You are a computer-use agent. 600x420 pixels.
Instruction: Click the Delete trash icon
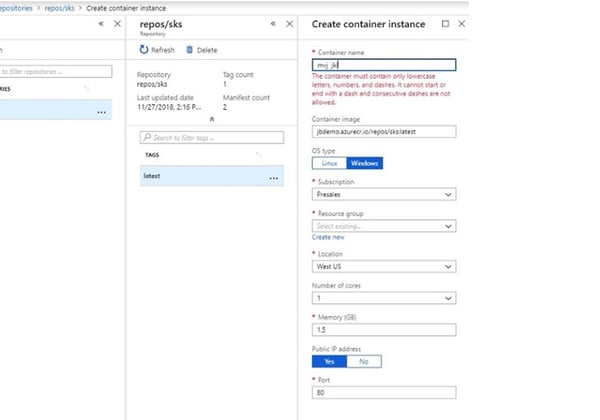189,50
